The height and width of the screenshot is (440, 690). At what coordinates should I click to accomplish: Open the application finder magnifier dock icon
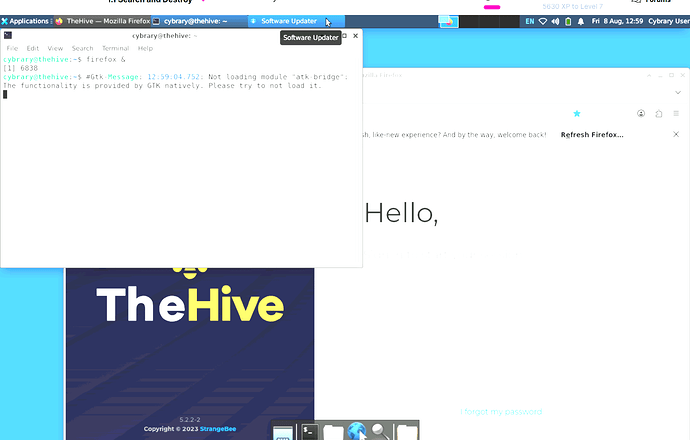point(380,432)
